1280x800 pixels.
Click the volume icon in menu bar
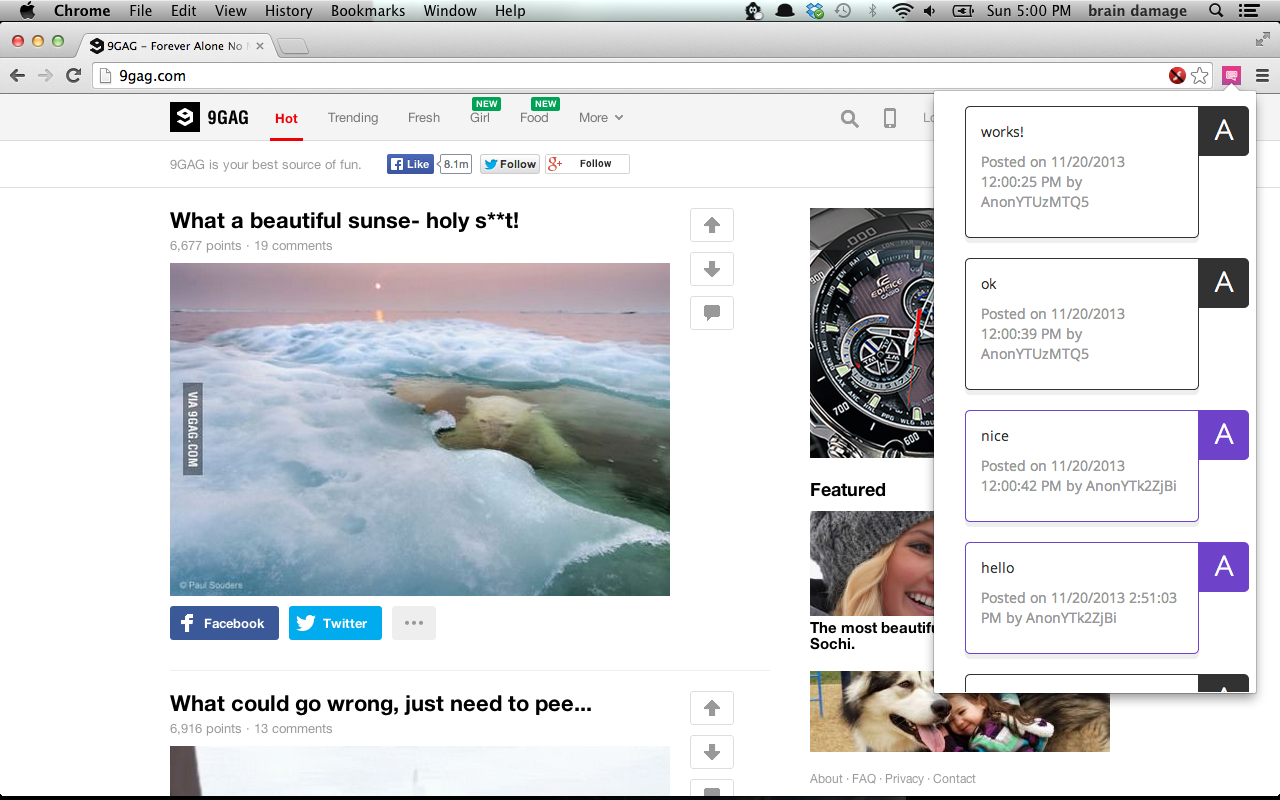(930, 11)
